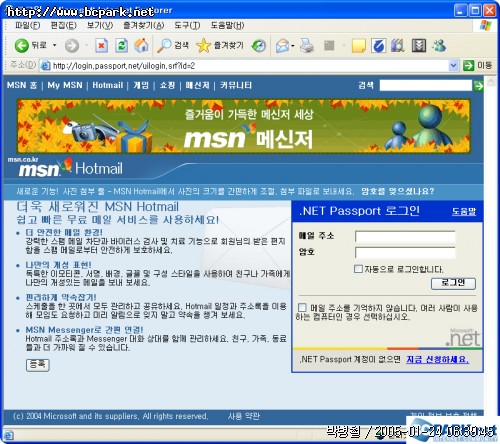
Task: Click the grayed-out edit toolbar icon
Action: tap(329, 46)
